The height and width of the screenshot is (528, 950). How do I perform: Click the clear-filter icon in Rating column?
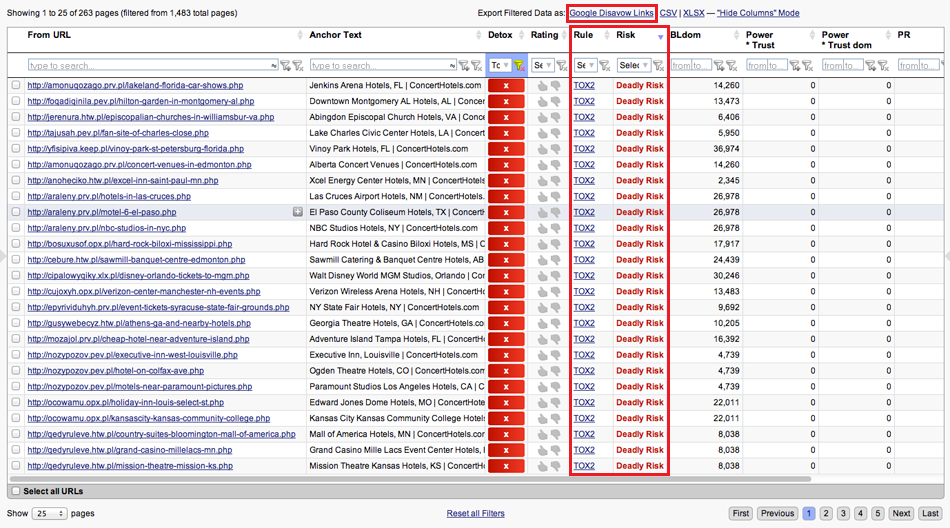click(x=562, y=65)
